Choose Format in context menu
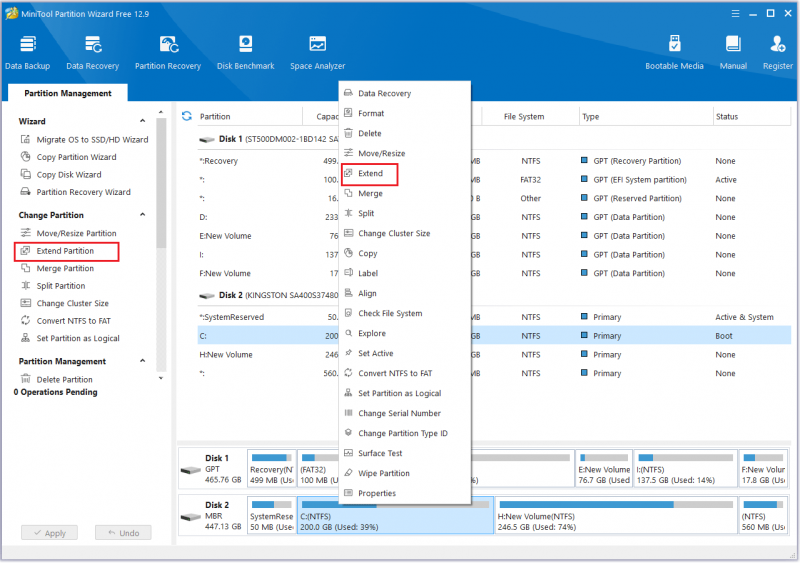 (405, 113)
